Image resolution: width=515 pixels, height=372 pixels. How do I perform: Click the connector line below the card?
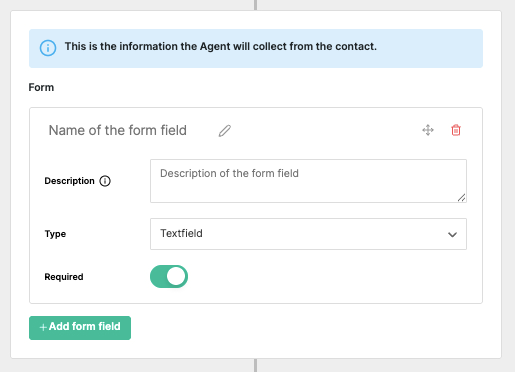click(x=255, y=365)
